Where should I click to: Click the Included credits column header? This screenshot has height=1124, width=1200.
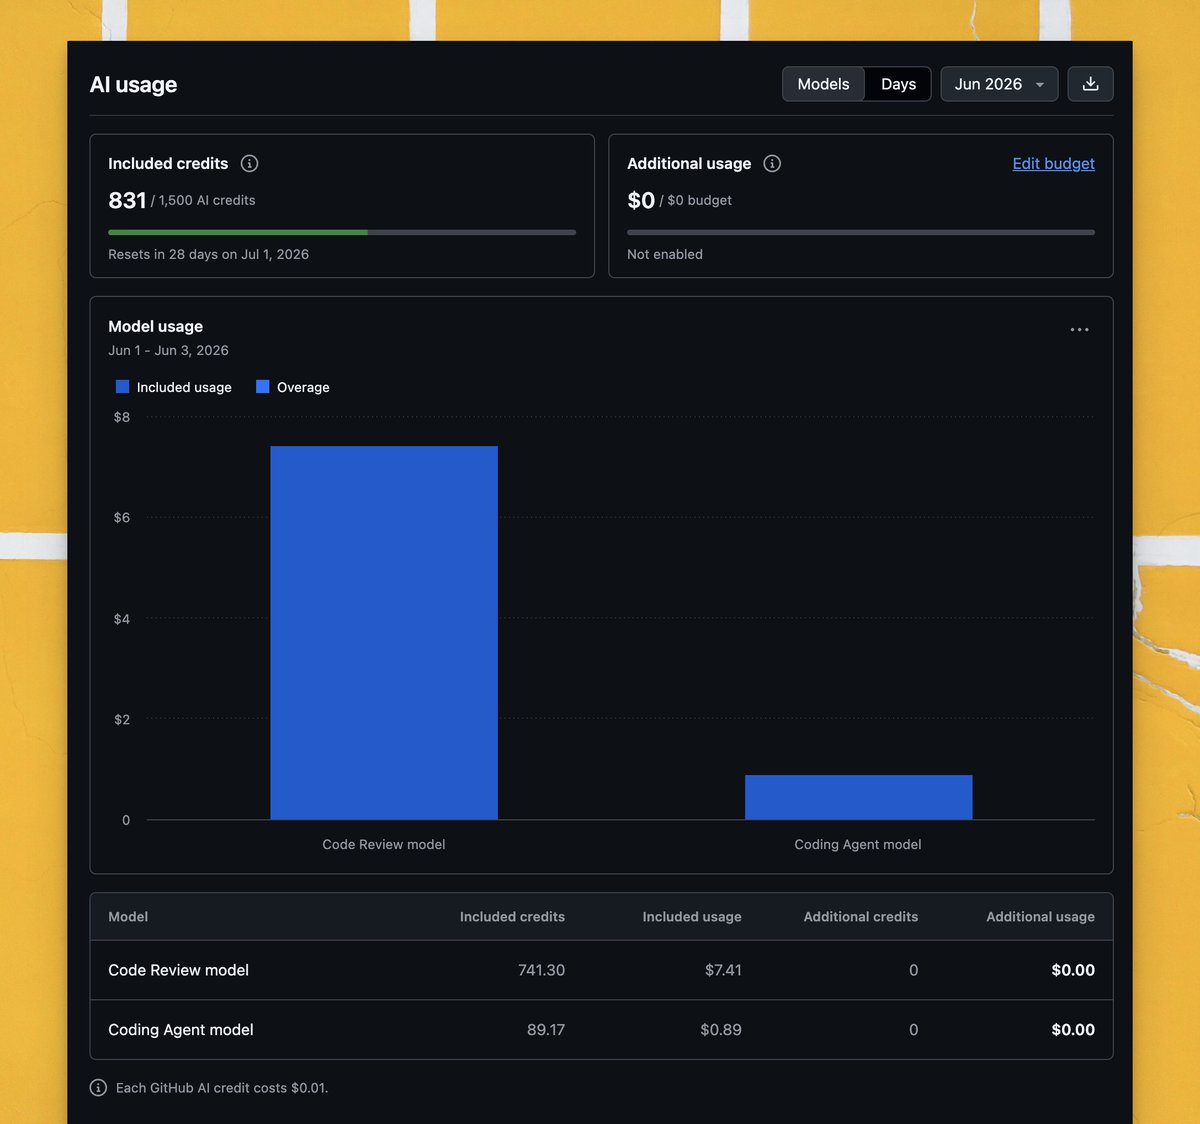(512, 916)
